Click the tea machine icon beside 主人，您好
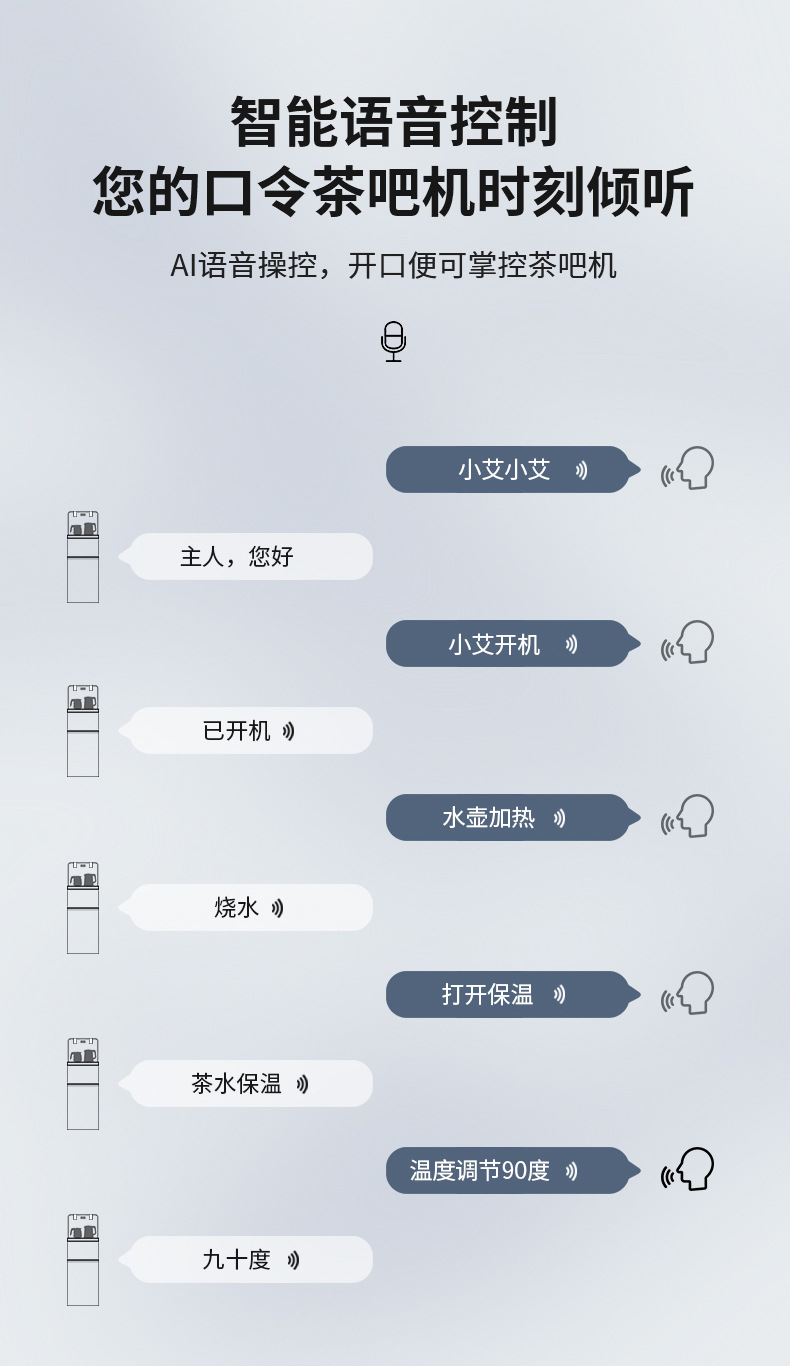Viewport: 790px width, 1366px height. tap(83, 557)
